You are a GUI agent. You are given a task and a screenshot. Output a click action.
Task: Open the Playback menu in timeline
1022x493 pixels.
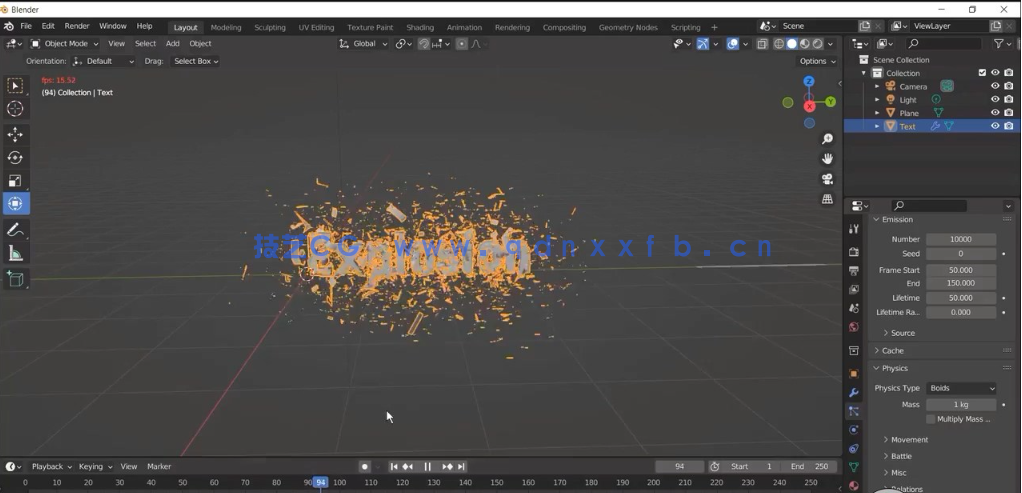51,467
